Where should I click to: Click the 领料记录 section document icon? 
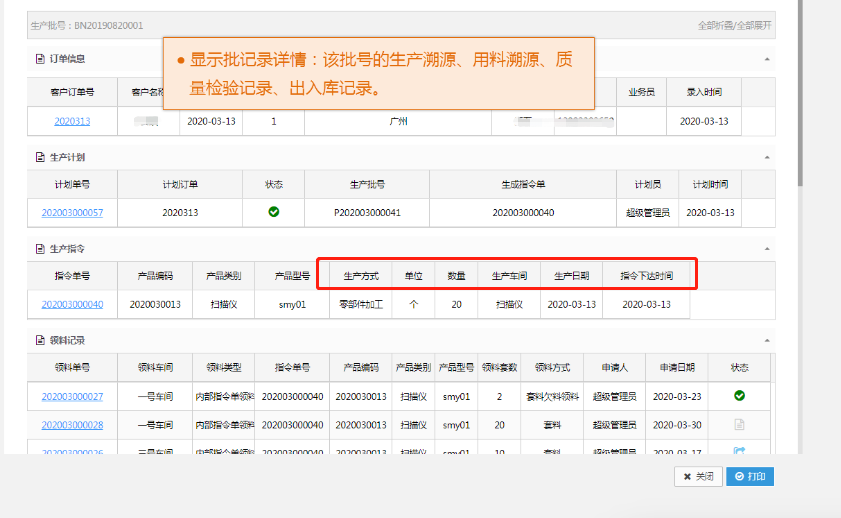point(40,341)
